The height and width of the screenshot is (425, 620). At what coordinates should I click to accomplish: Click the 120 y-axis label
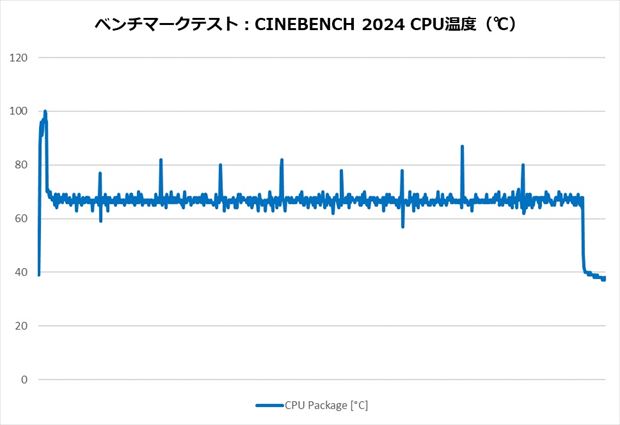click(x=18, y=57)
